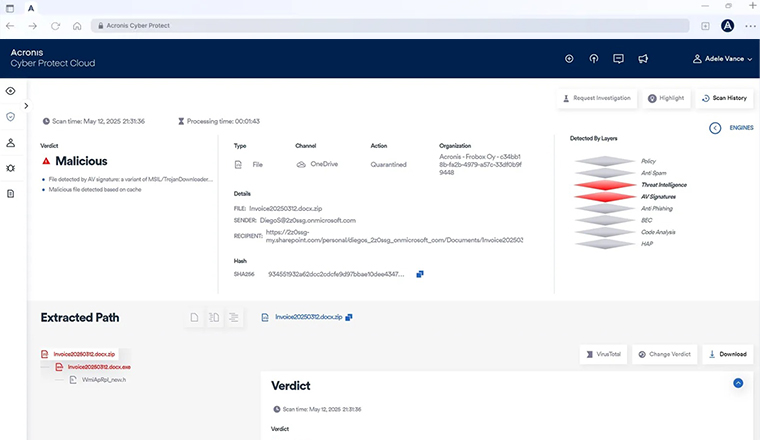Click the Malicious verdict heading
The width and height of the screenshot is (760, 440).
coord(81,161)
